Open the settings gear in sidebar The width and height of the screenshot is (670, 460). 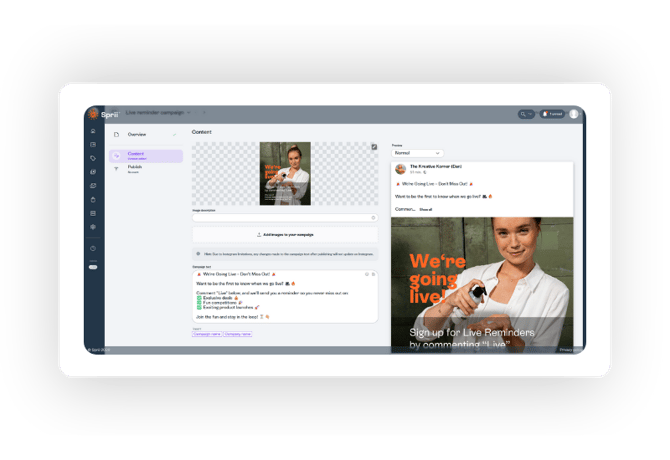pos(93,227)
